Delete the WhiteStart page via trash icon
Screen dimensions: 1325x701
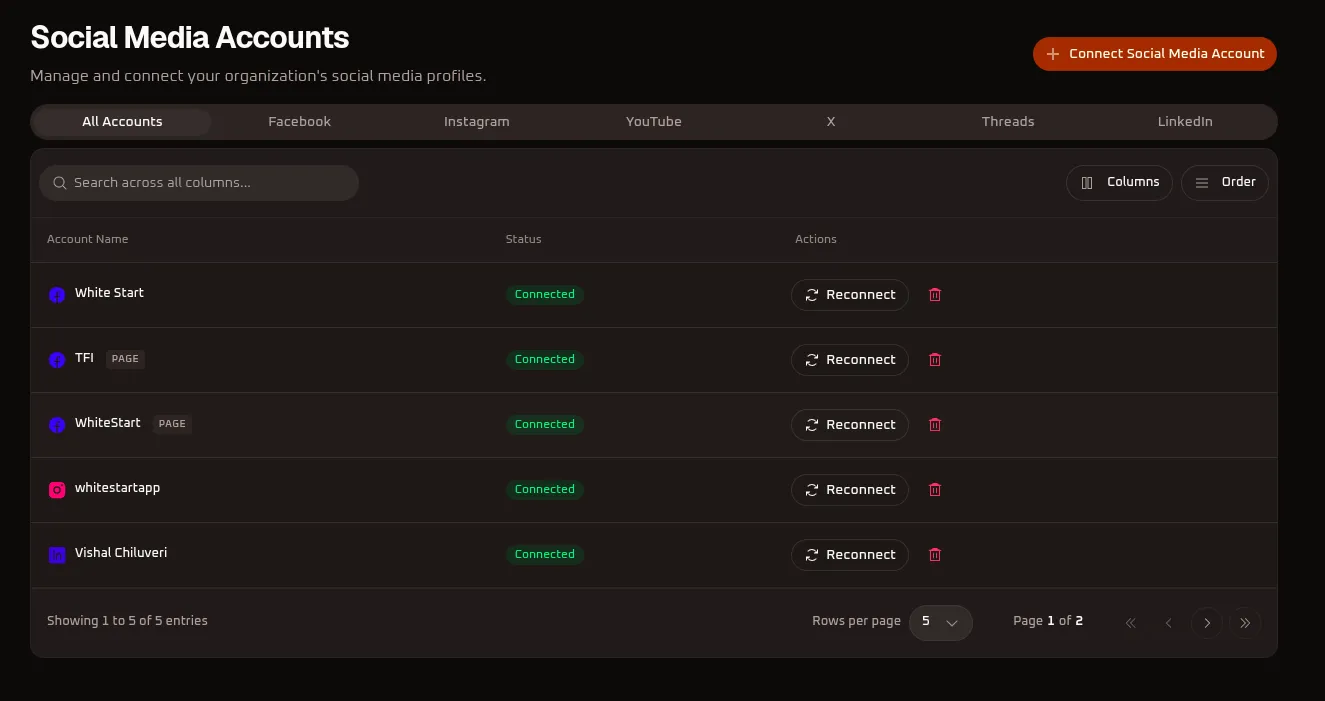click(935, 425)
